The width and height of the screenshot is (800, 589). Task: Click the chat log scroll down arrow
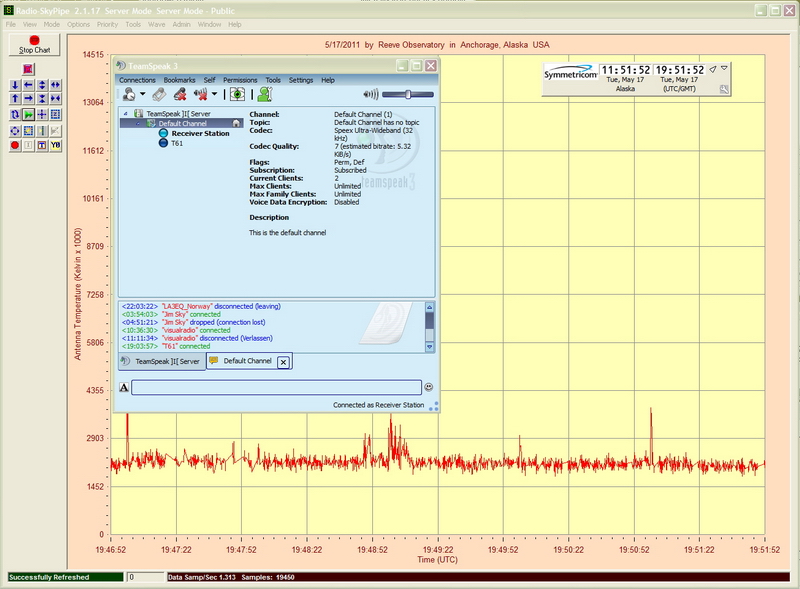(x=430, y=347)
